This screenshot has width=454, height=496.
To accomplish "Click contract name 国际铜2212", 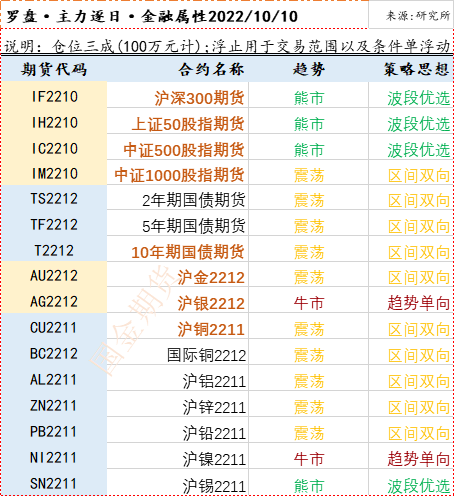I will click(206, 355).
